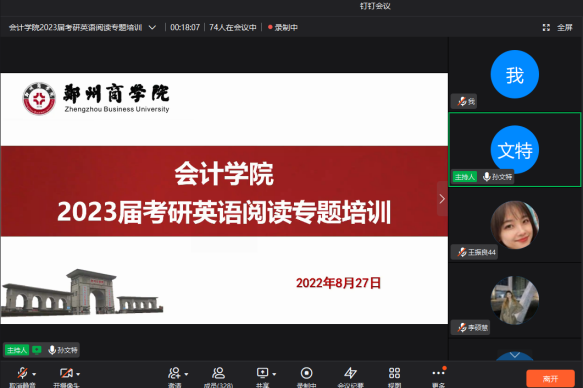Select the 王振良44 participant avatar
This screenshot has width=583, height=388.
(x=515, y=225)
